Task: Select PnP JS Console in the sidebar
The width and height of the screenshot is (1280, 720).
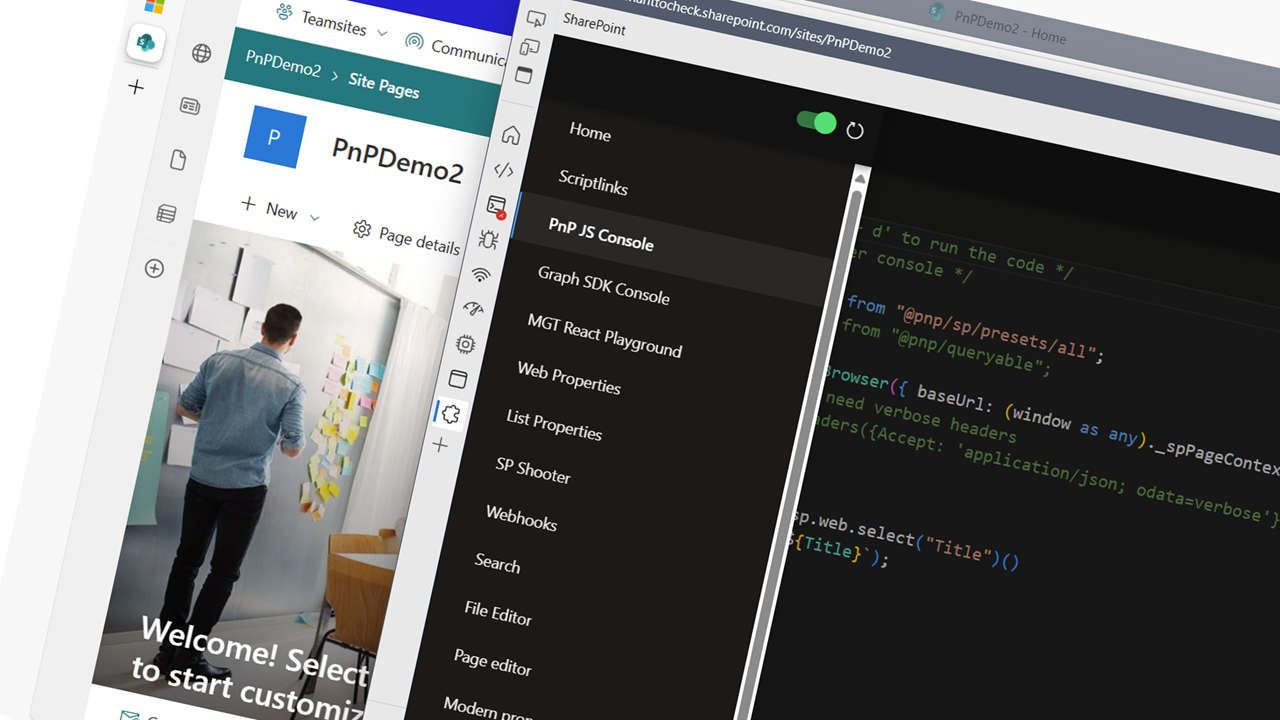Action: 600,240
